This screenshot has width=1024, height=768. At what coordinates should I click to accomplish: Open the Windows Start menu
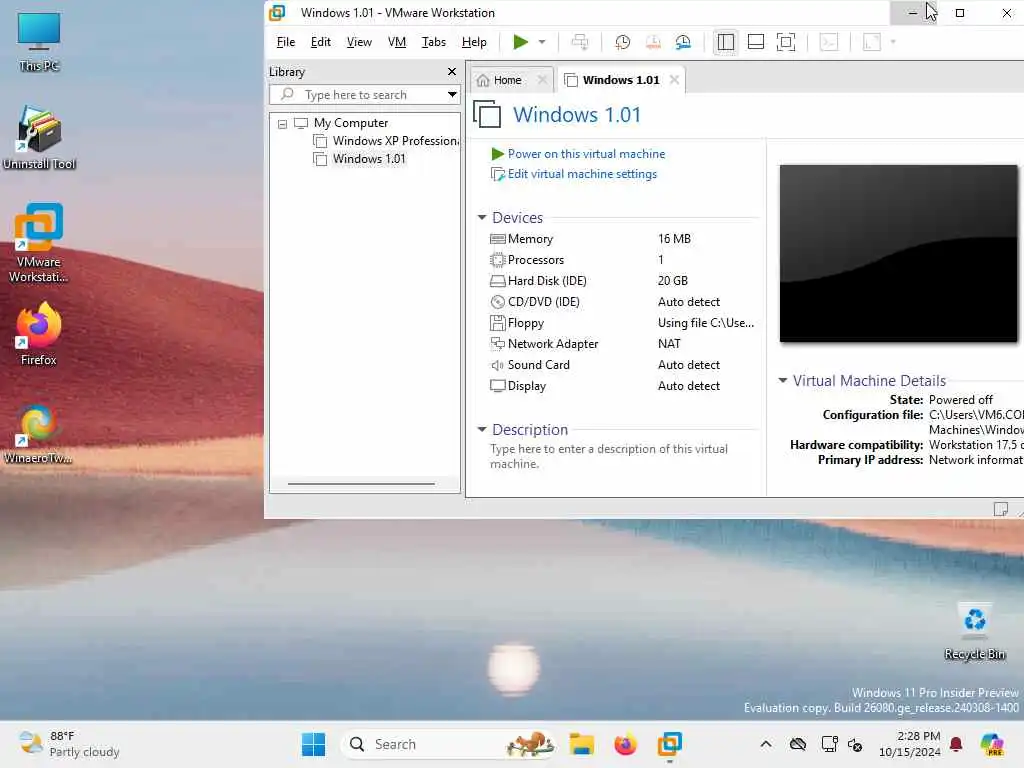313,744
